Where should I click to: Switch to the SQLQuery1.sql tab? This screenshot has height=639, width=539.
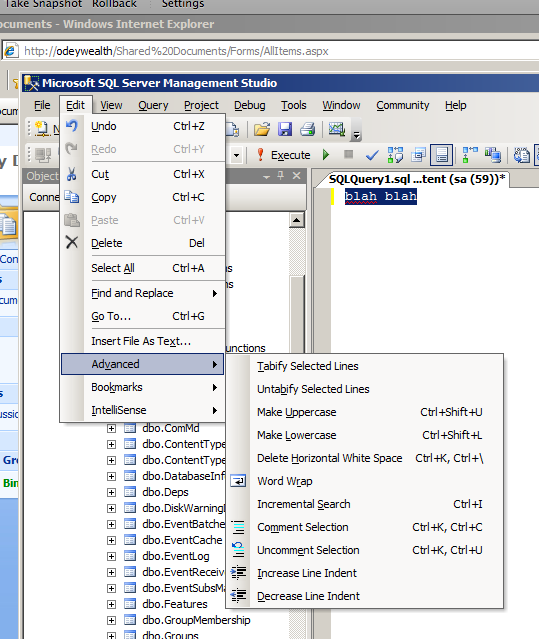click(417, 179)
